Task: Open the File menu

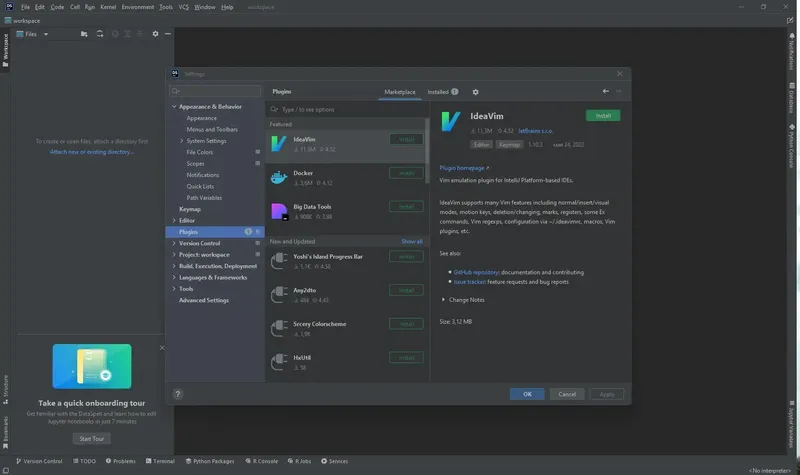Action: pos(25,7)
